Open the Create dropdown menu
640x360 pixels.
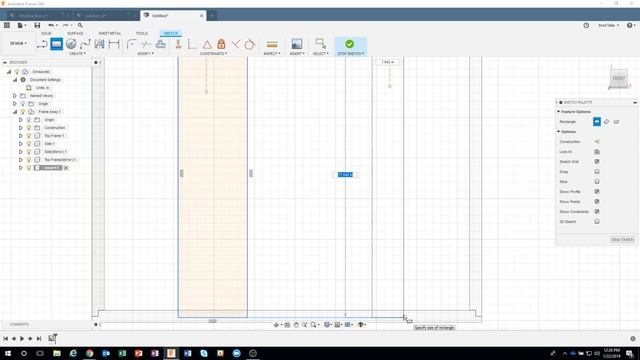pyautogui.click(x=77, y=53)
